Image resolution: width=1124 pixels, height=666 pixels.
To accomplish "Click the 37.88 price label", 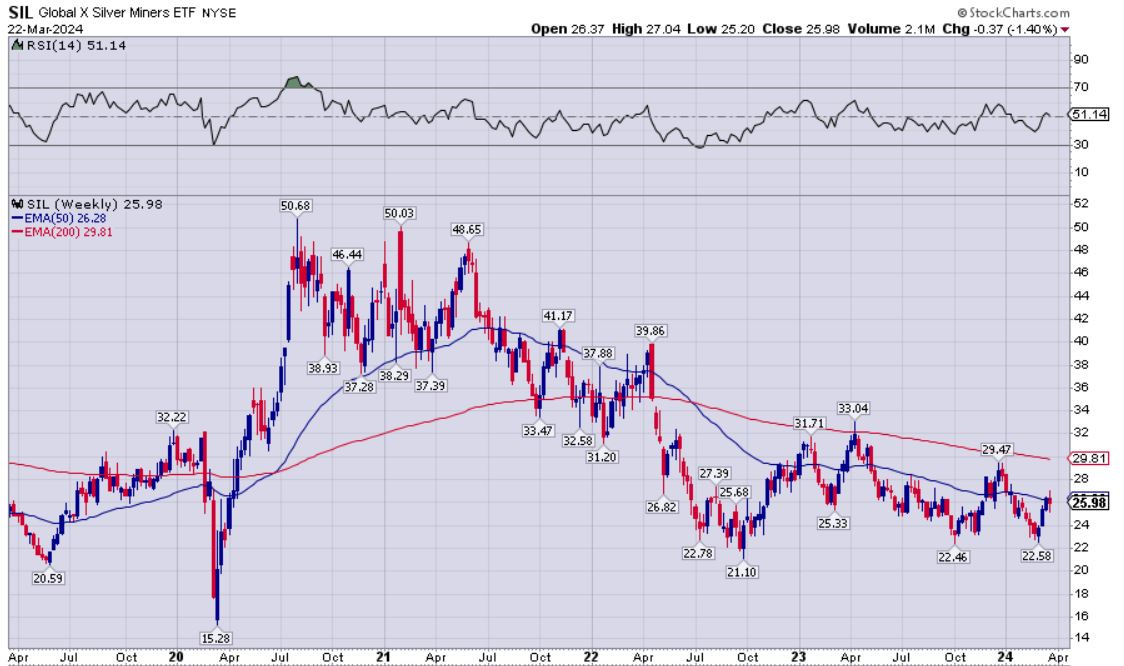I will coord(598,353).
